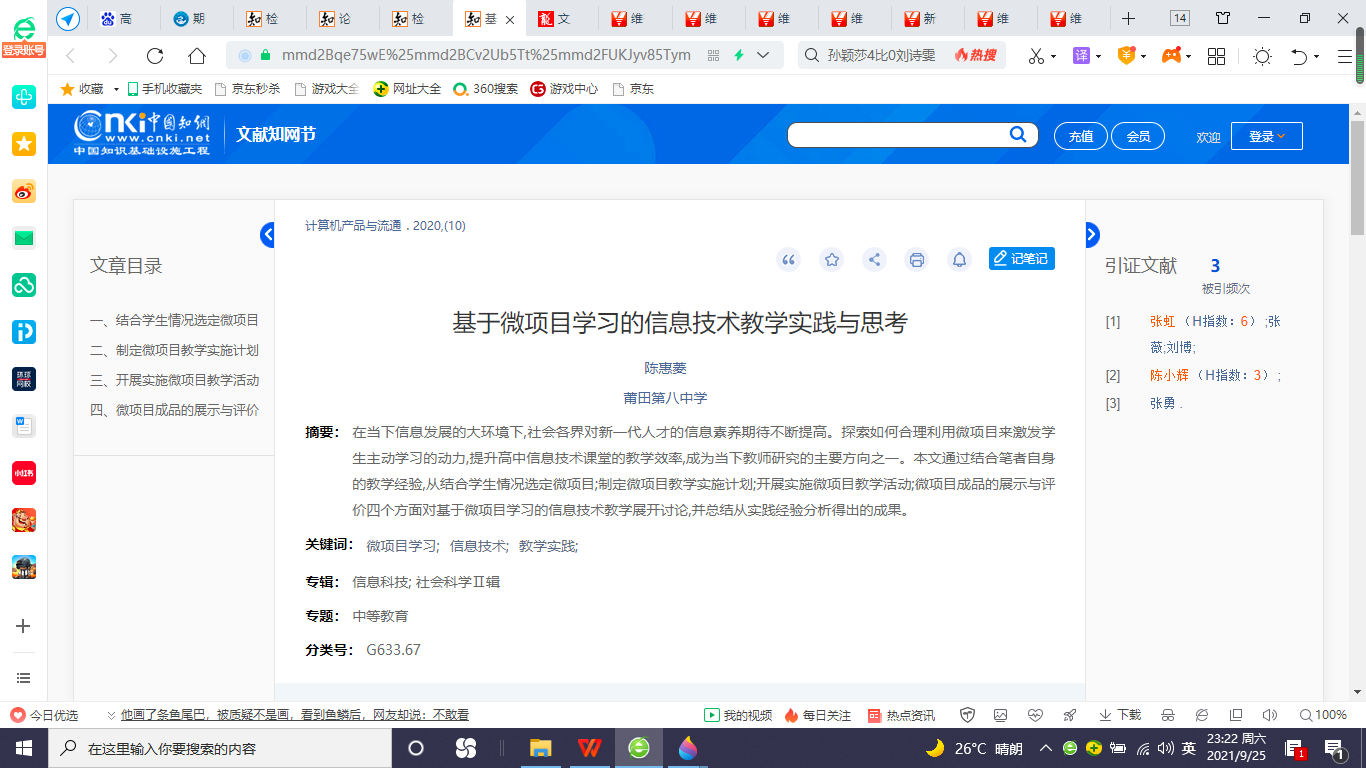Click browser forward arrow button
Image resolution: width=1366 pixels, height=768 pixels.
[113, 56]
